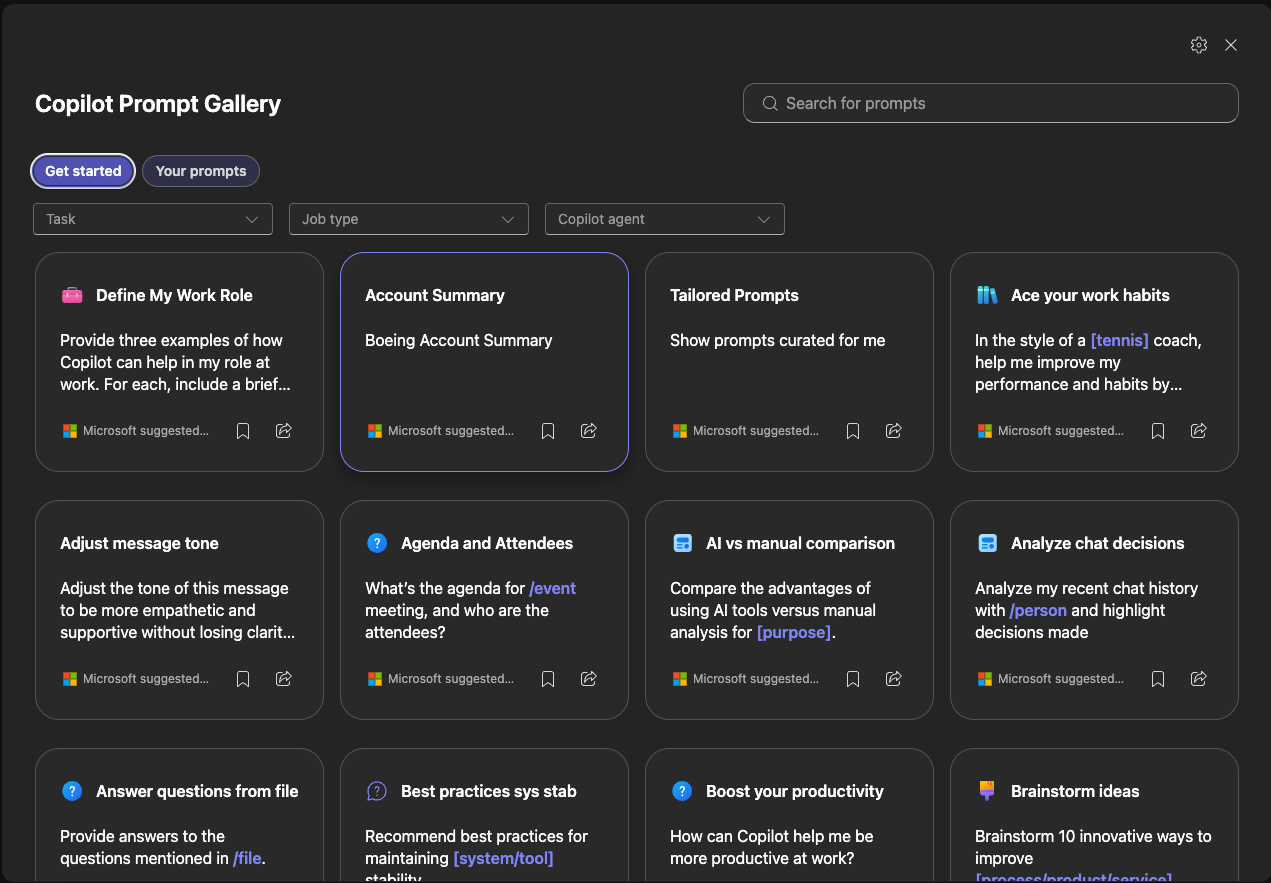The image size is (1271, 883).
Task: Click the [system/tool] placeholder link
Action: coord(503,858)
